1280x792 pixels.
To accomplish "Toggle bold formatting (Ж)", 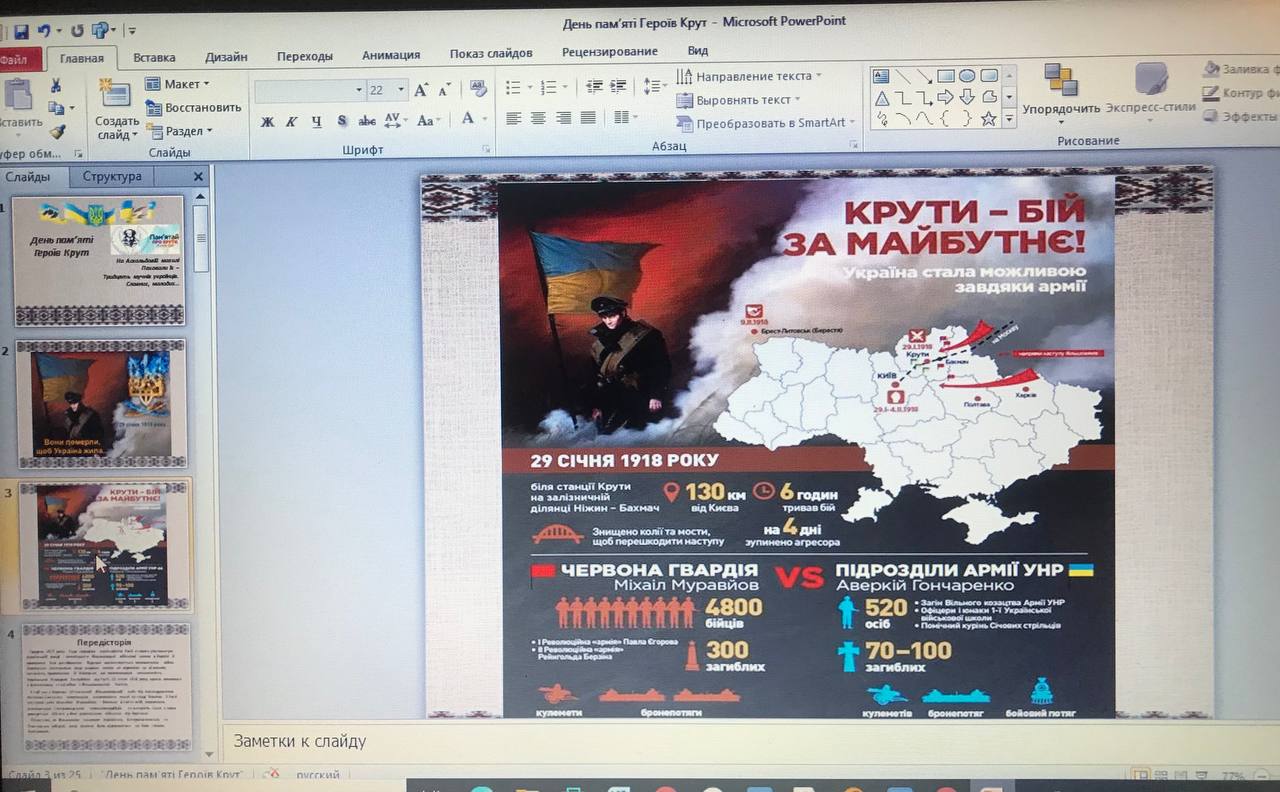I will [x=267, y=122].
